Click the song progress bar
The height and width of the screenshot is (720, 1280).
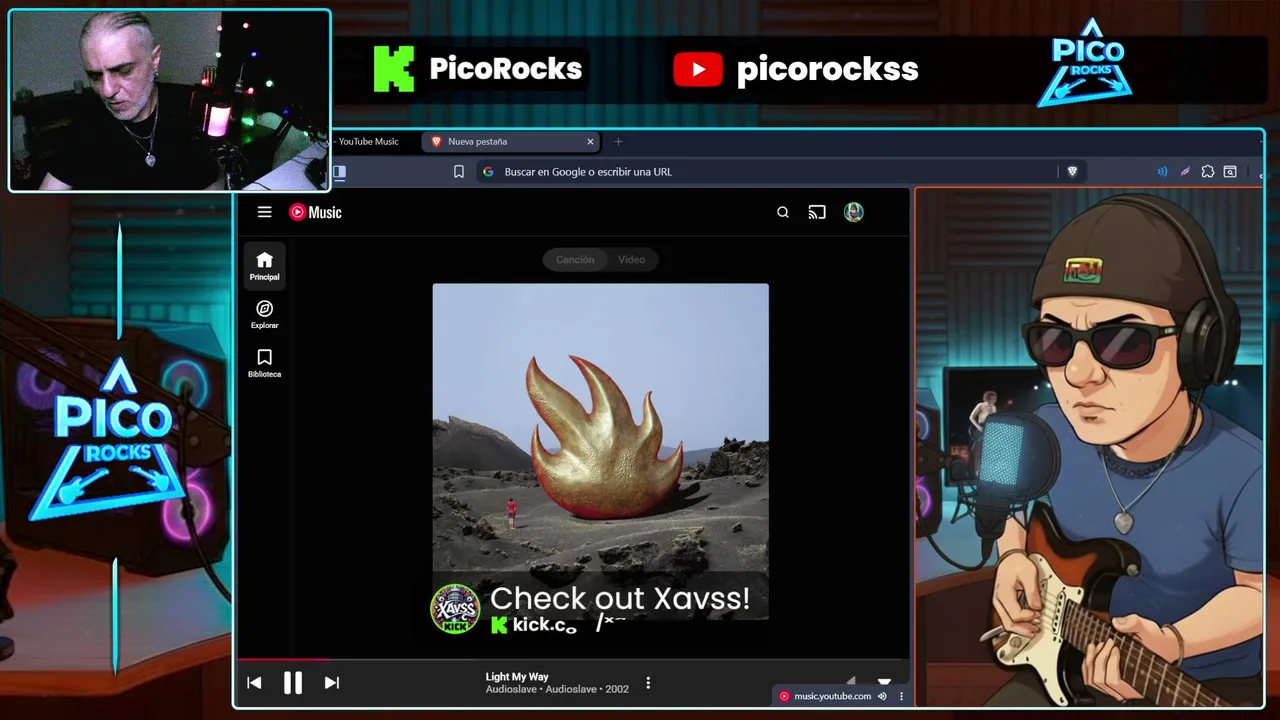pos(573,659)
